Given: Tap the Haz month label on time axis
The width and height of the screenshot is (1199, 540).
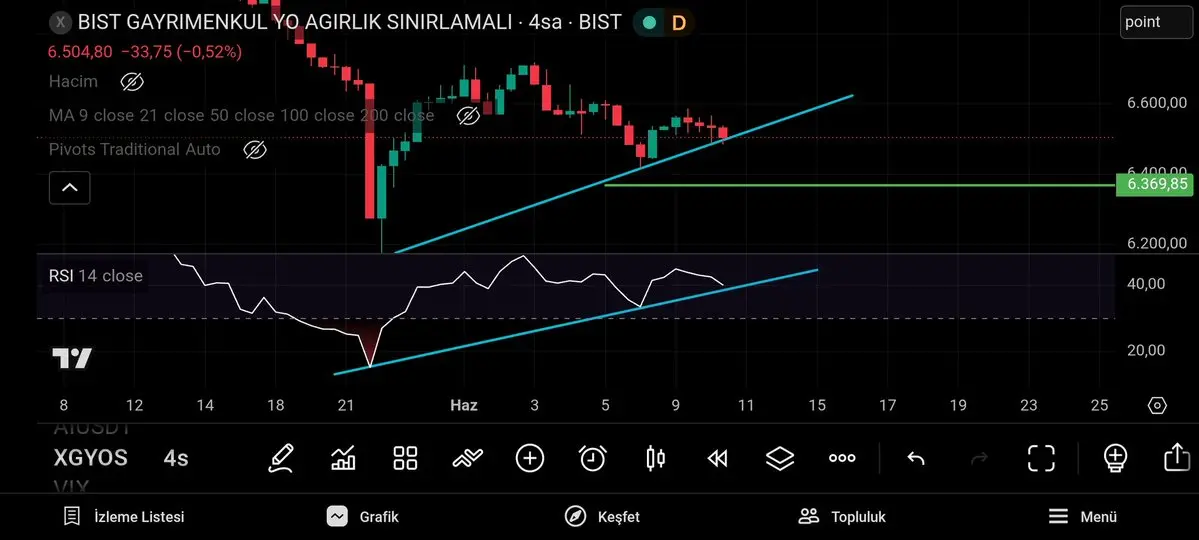Looking at the screenshot, I should pyautogui.click(x=463, y=405).
